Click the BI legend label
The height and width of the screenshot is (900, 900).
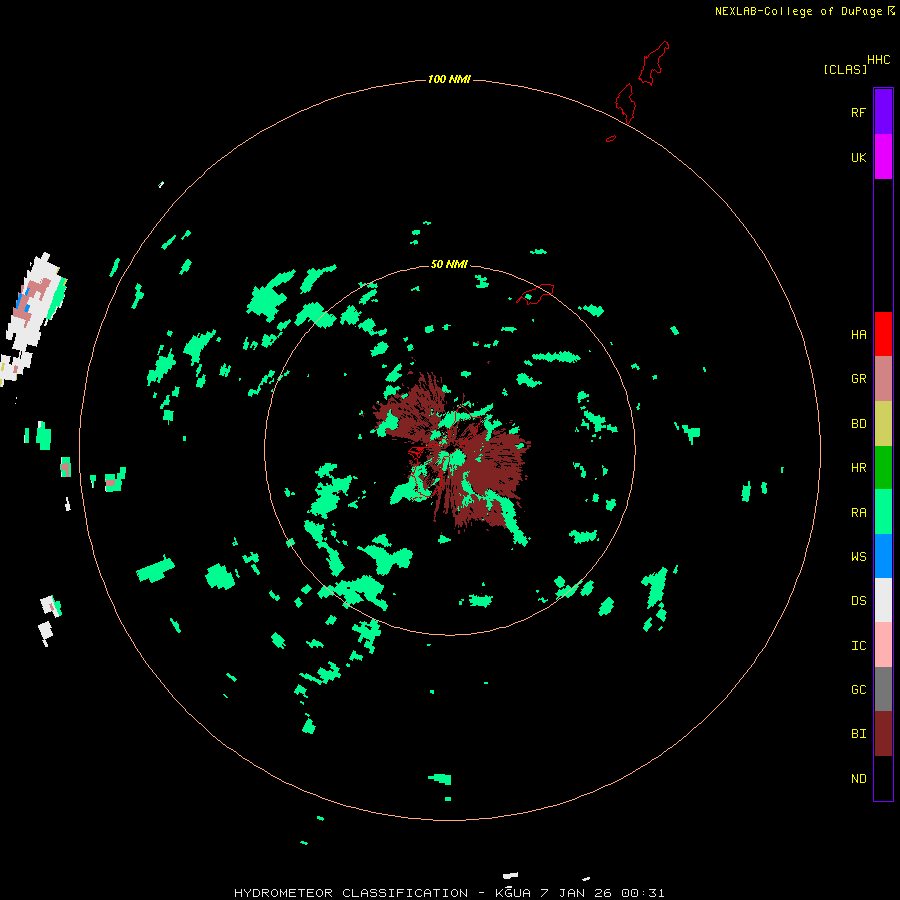(x=858, y=734)
